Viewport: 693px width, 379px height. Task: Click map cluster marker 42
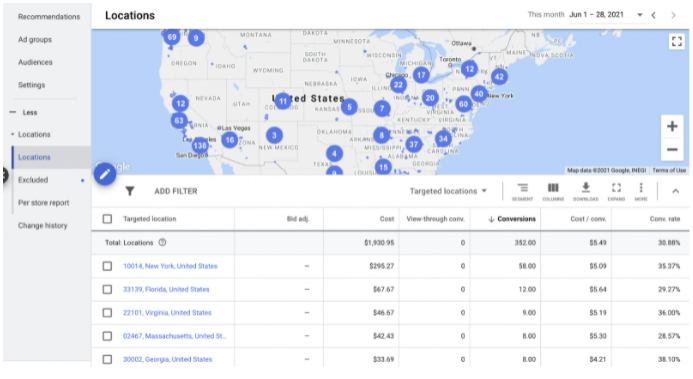point(499,77)
